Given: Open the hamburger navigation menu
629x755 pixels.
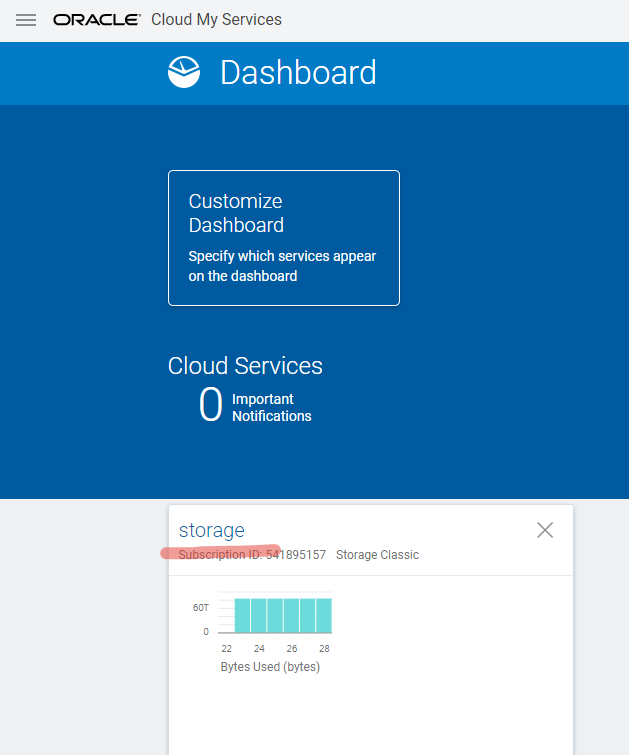Looking at the screenshot, I should [26, 20].
